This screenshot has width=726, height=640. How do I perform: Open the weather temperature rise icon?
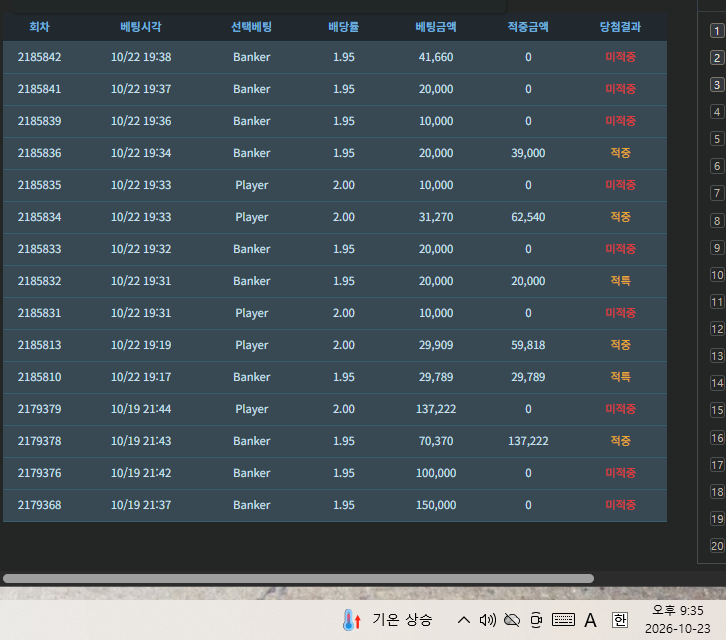point(352,620)
